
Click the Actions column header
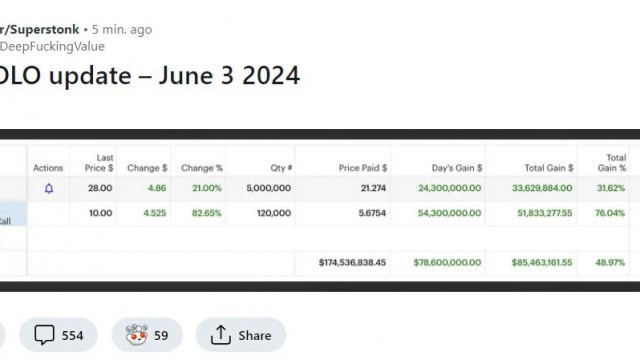[x=48, y=168]
